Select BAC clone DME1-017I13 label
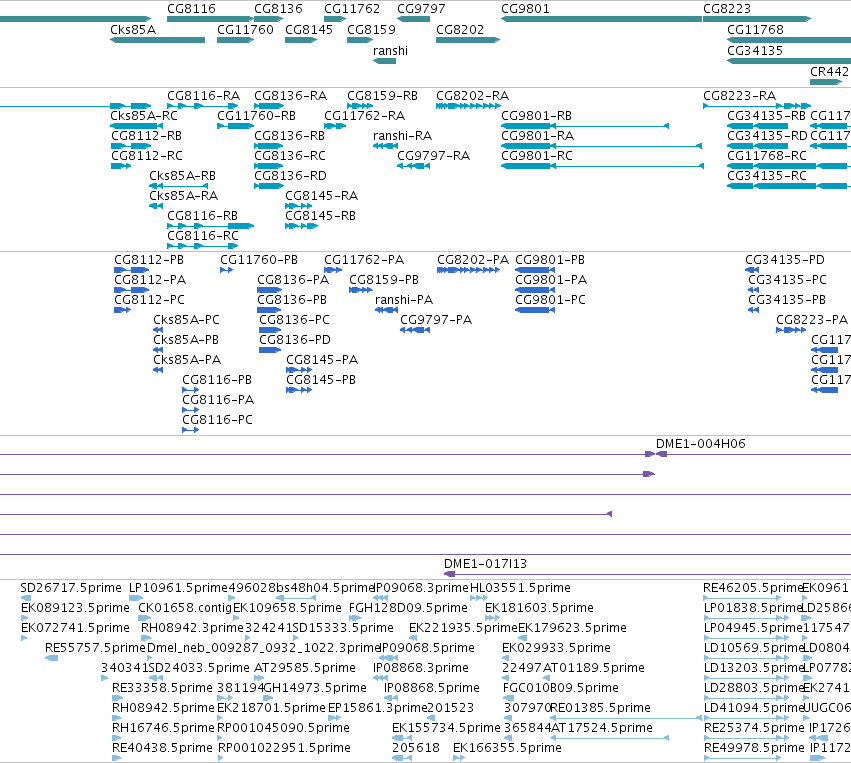Screen dimensions: 851x763 [485, 564]
